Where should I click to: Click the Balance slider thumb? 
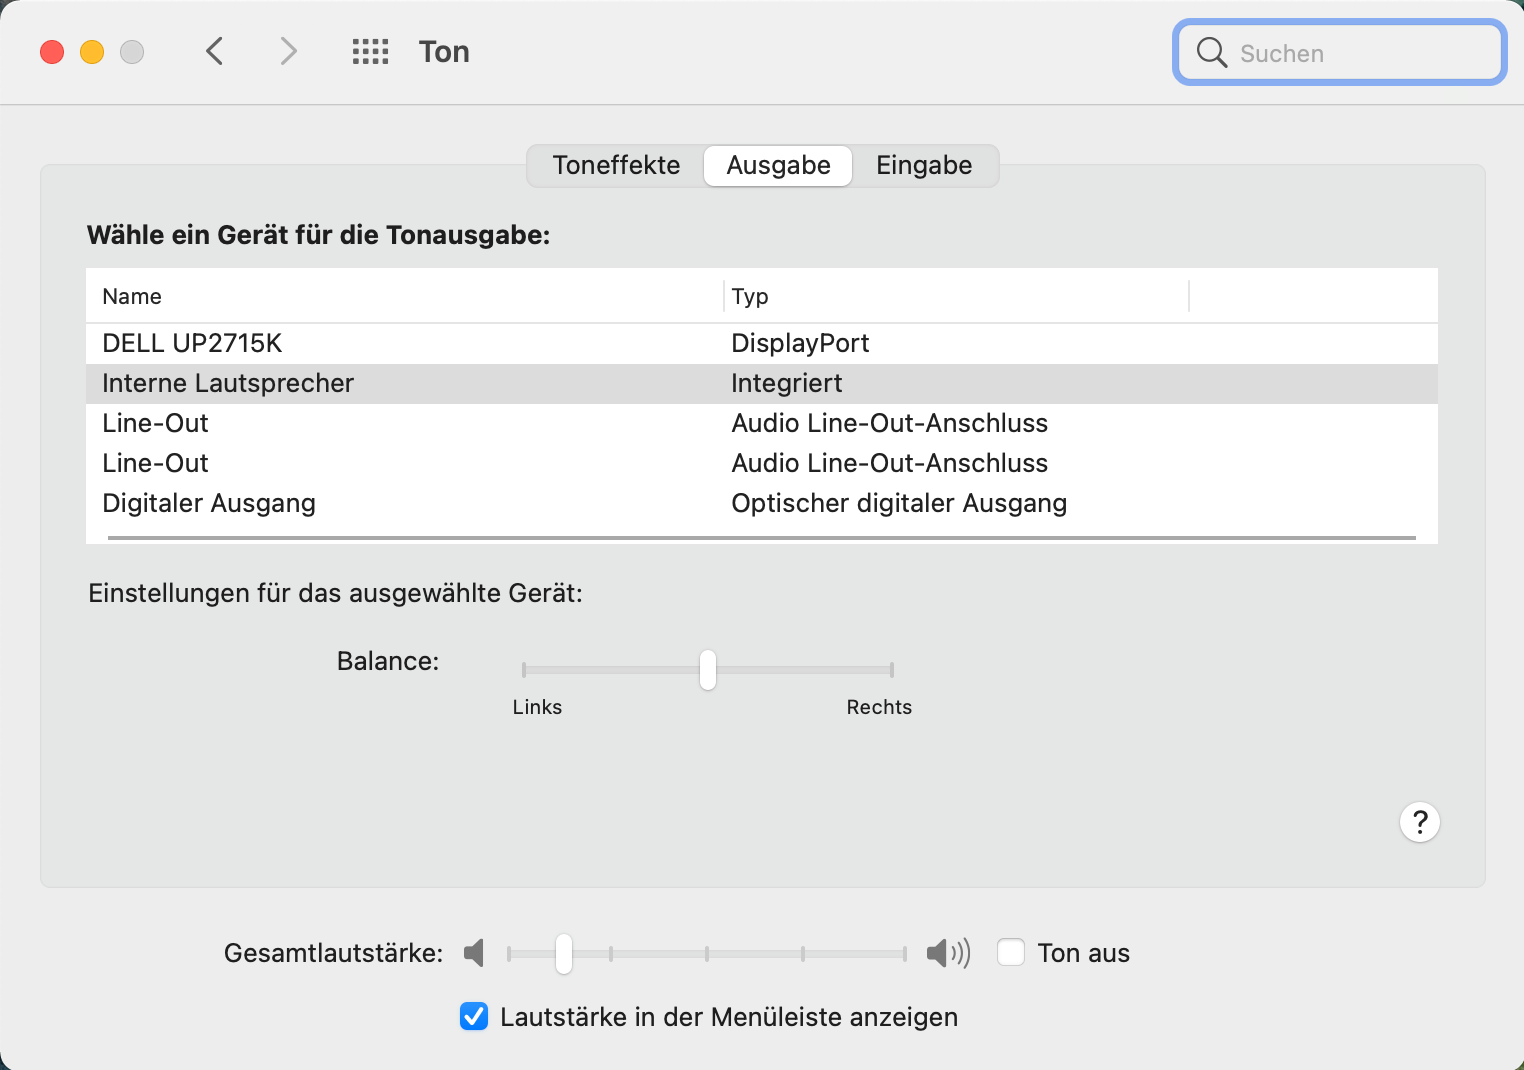click(x=708, y=670)
